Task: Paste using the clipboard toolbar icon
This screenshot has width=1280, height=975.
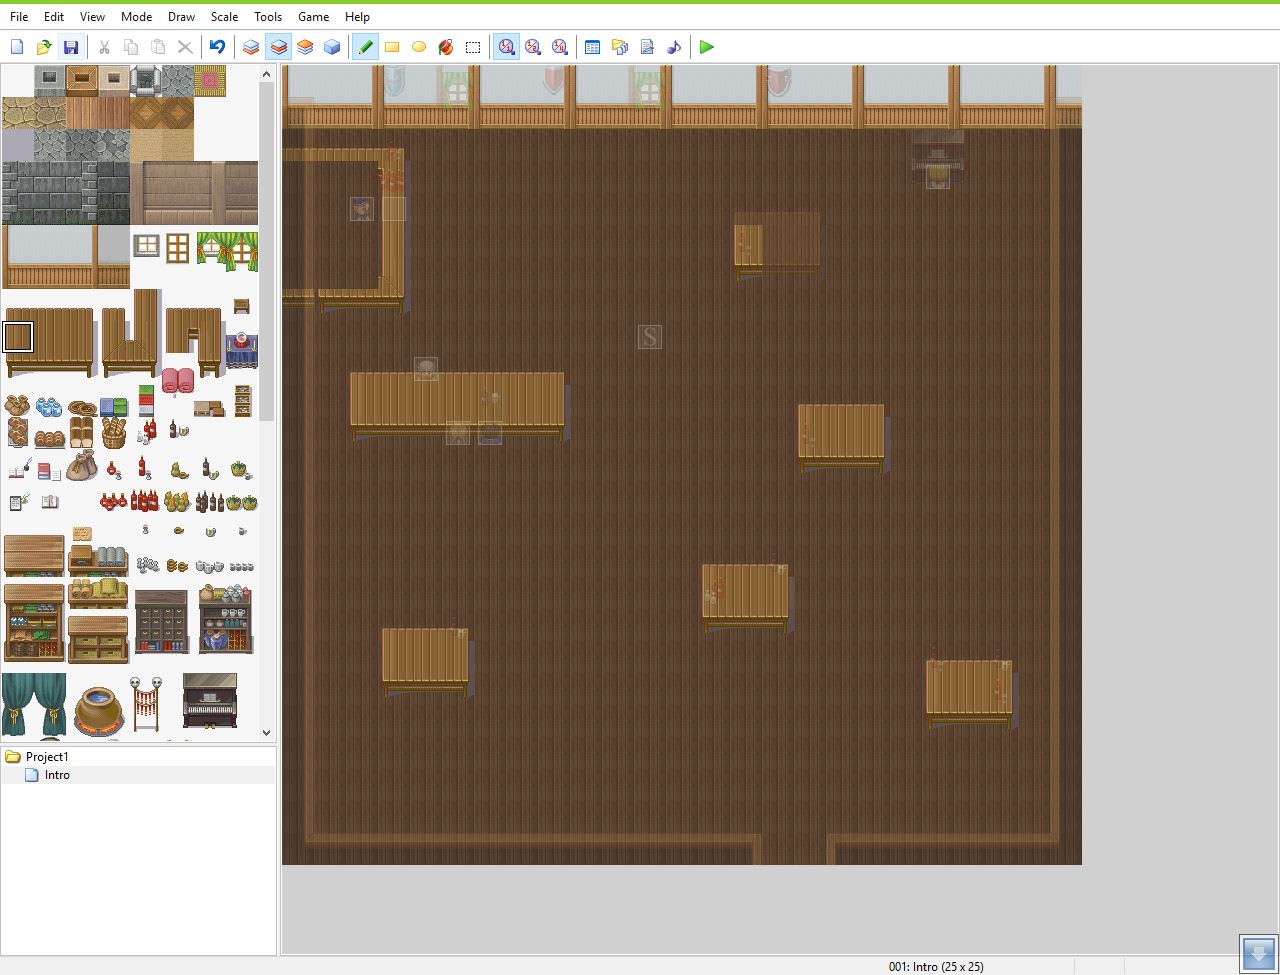Action: pos(158,47)
